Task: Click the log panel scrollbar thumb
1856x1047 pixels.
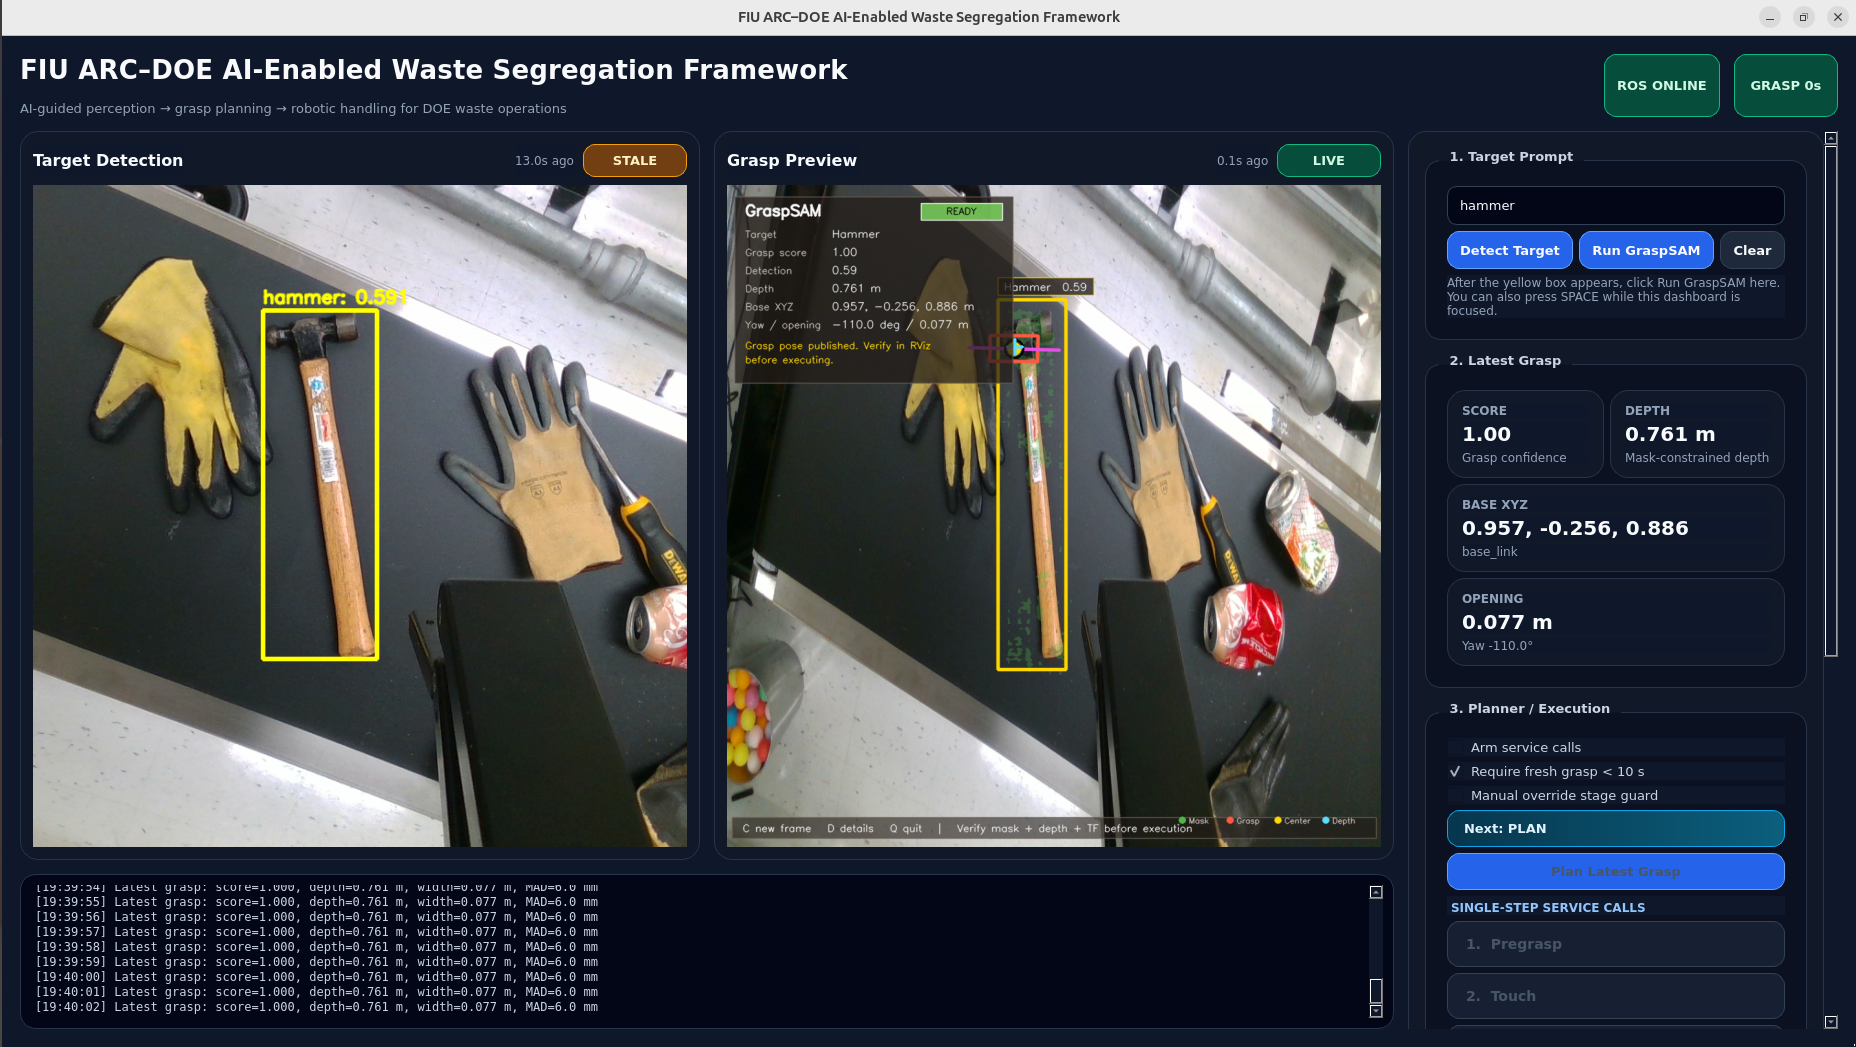Action: click(x=1376, y=990)
